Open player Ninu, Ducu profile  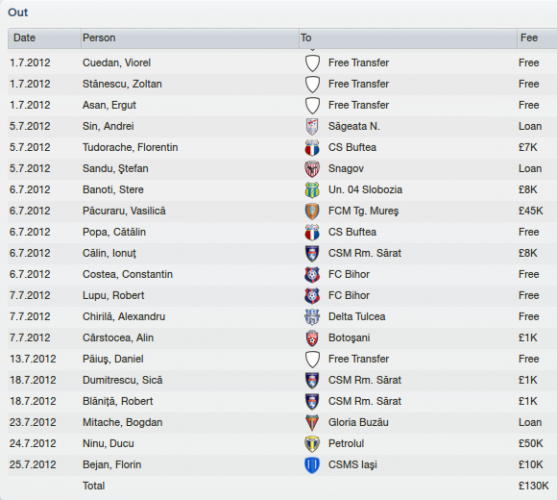coord(108,444)
